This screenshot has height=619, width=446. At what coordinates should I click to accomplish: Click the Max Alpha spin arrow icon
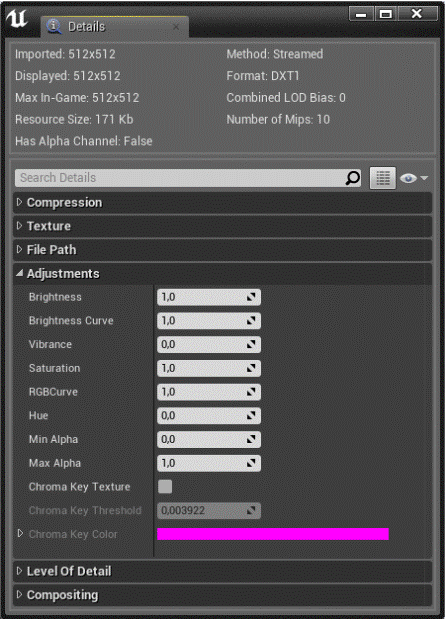[251, 463]
